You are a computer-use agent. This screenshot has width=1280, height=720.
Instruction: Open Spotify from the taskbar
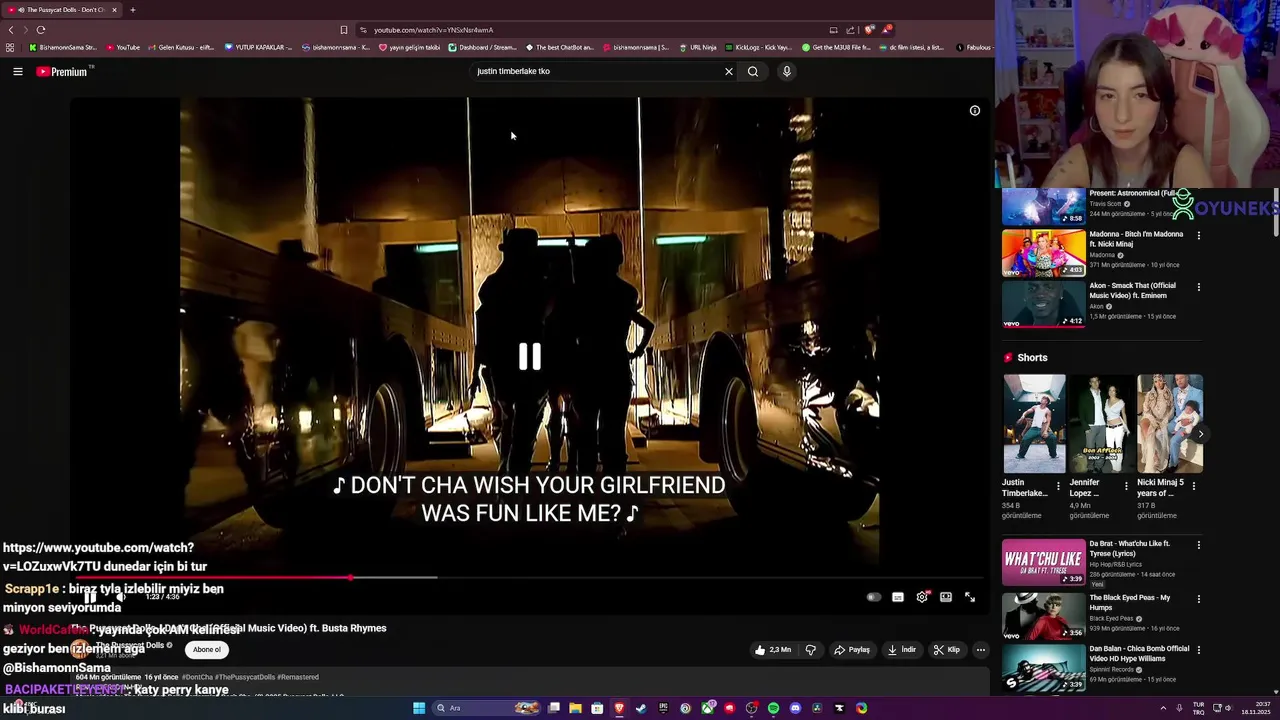tap(773, 708)
